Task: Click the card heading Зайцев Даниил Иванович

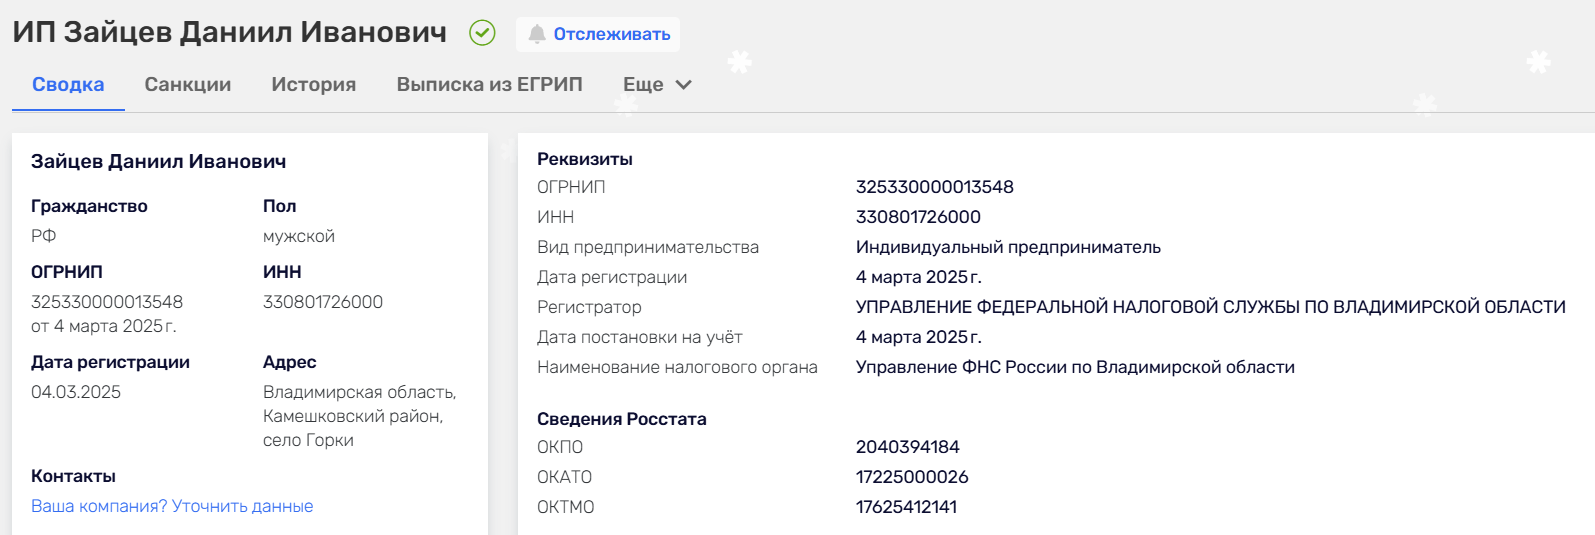Action: [159, 161]
